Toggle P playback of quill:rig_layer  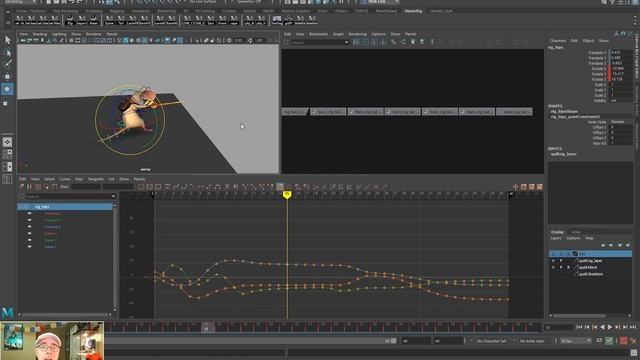[x=561, y=260]
